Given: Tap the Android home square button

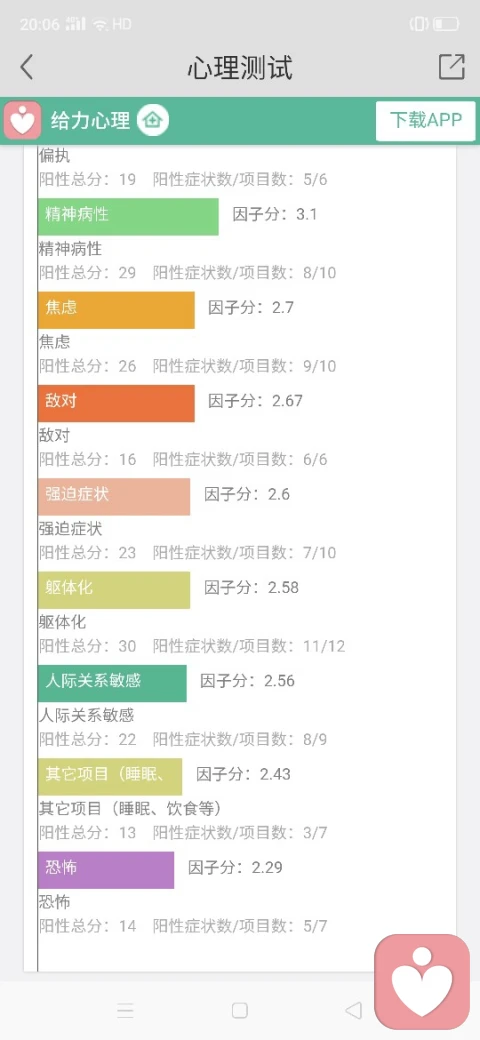Looking at the screenshot, I should (x=239, y=1011).
